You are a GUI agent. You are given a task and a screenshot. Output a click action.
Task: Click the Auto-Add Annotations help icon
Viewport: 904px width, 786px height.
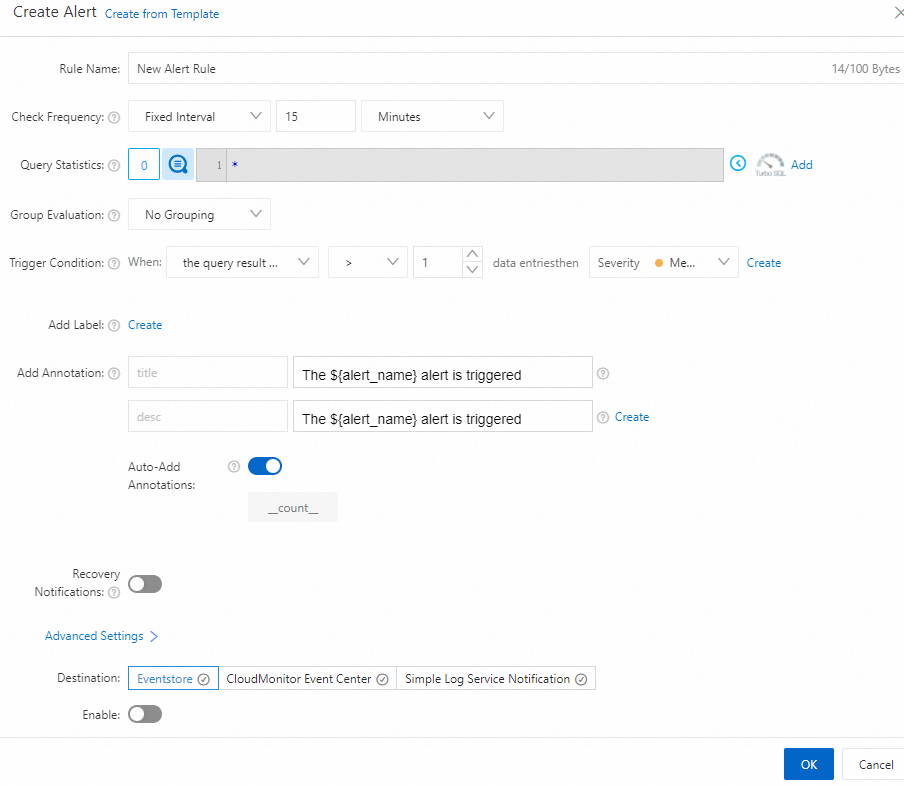233,467
